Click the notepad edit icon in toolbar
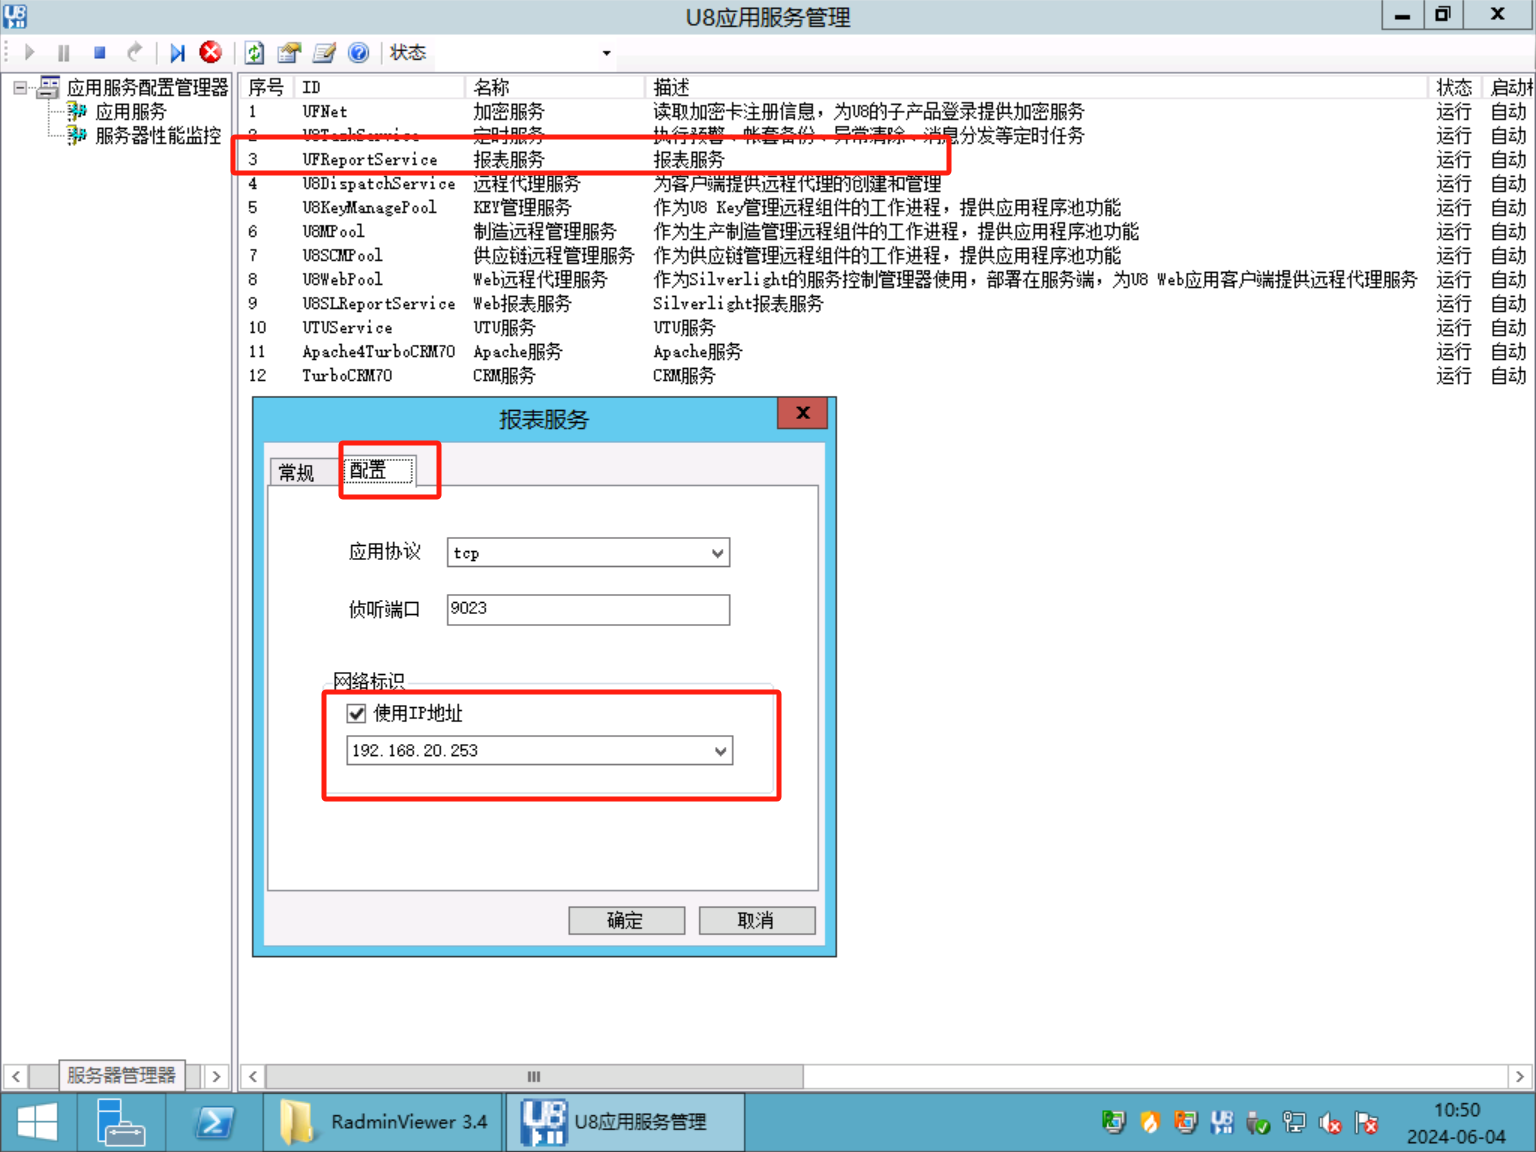The height and width of the screenshot is (1152, 1536). [324, 53]
